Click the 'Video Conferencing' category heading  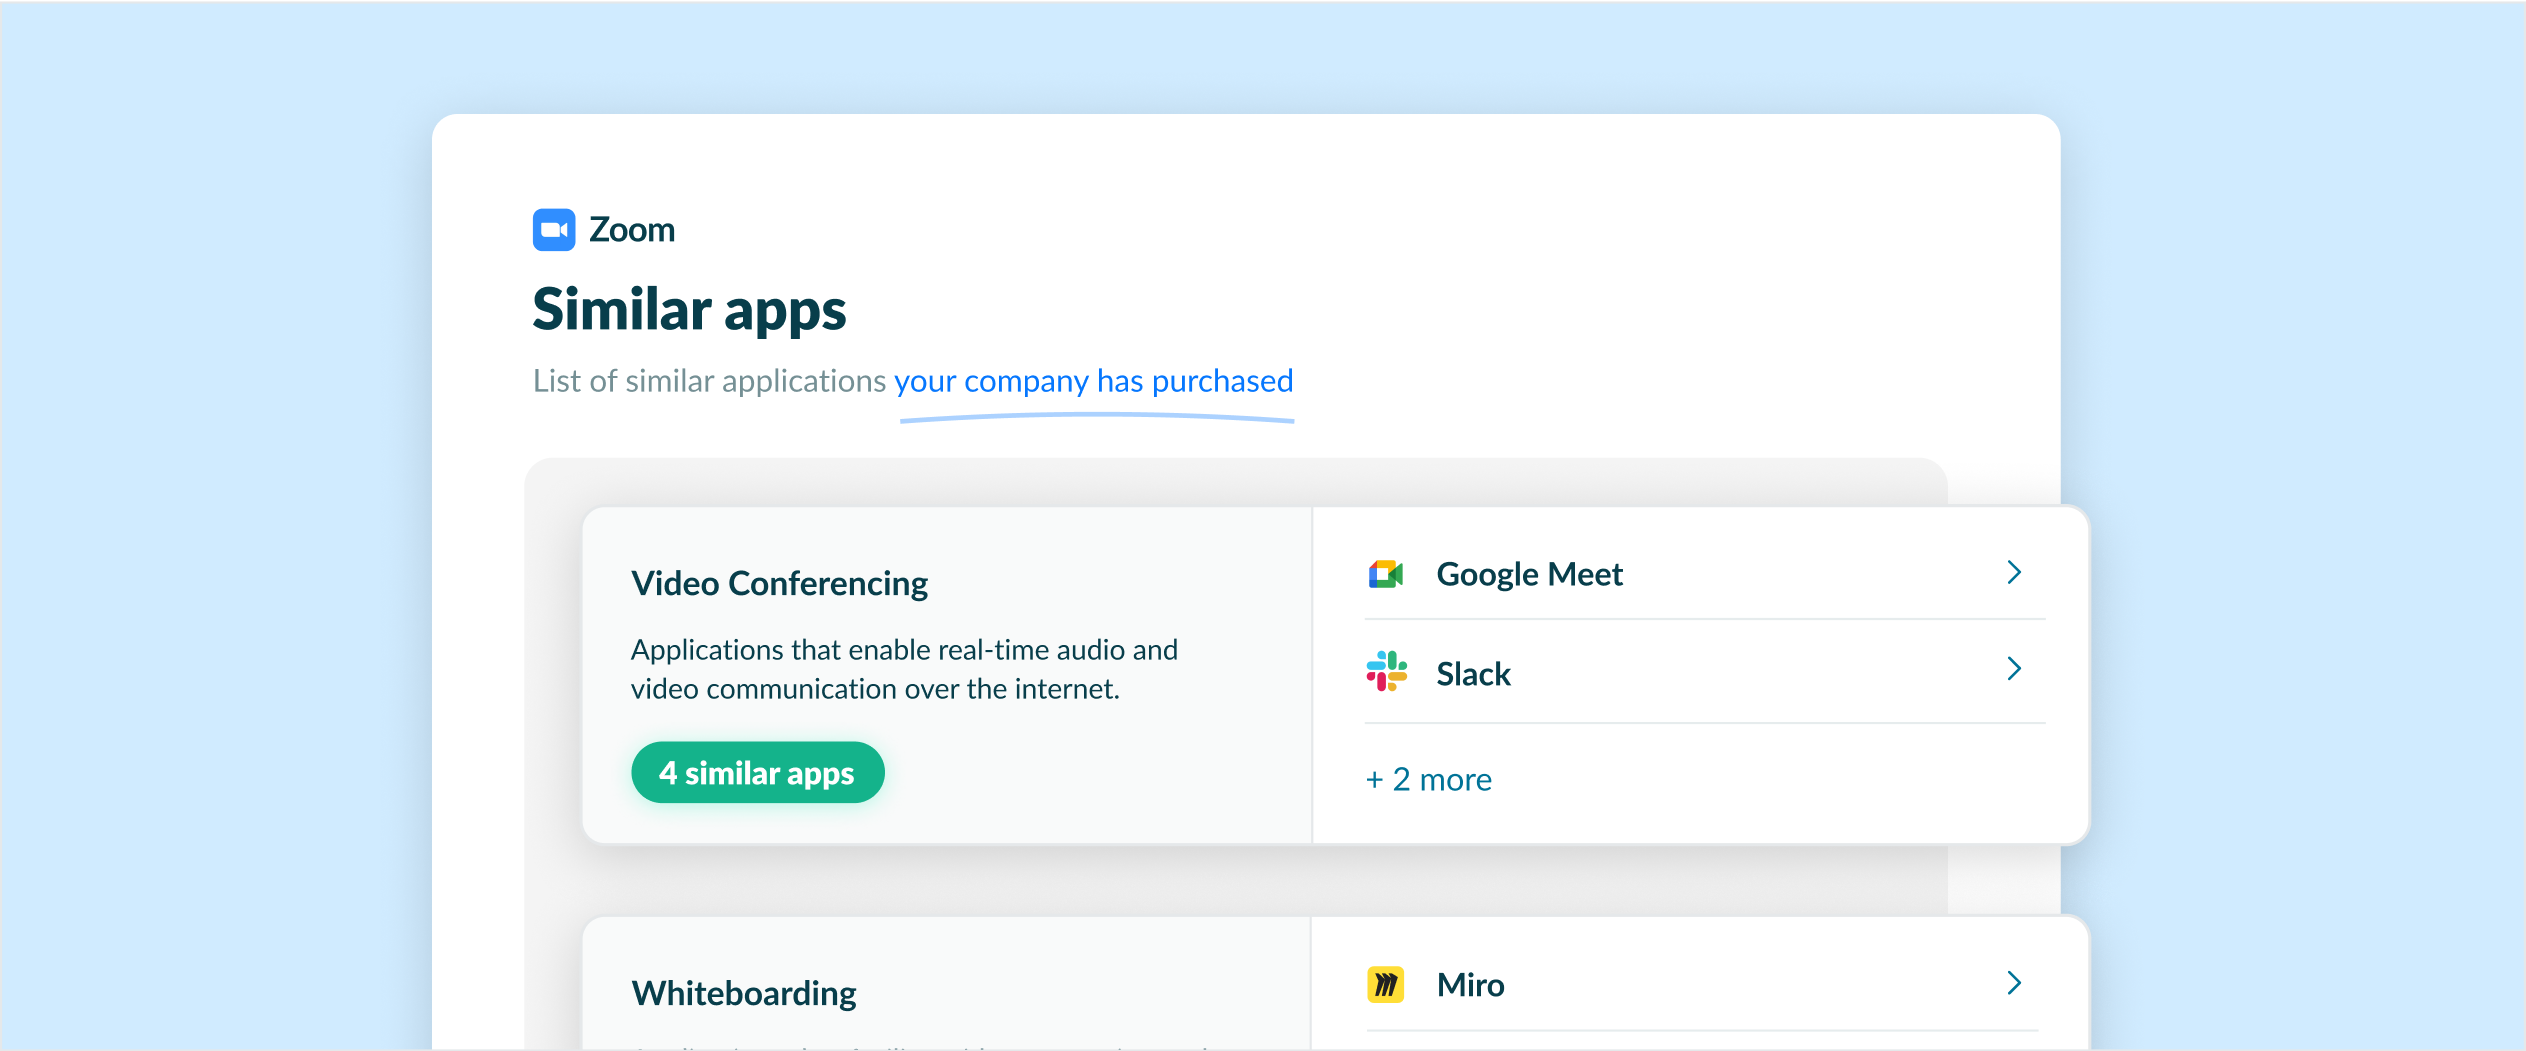pos(779,583)
